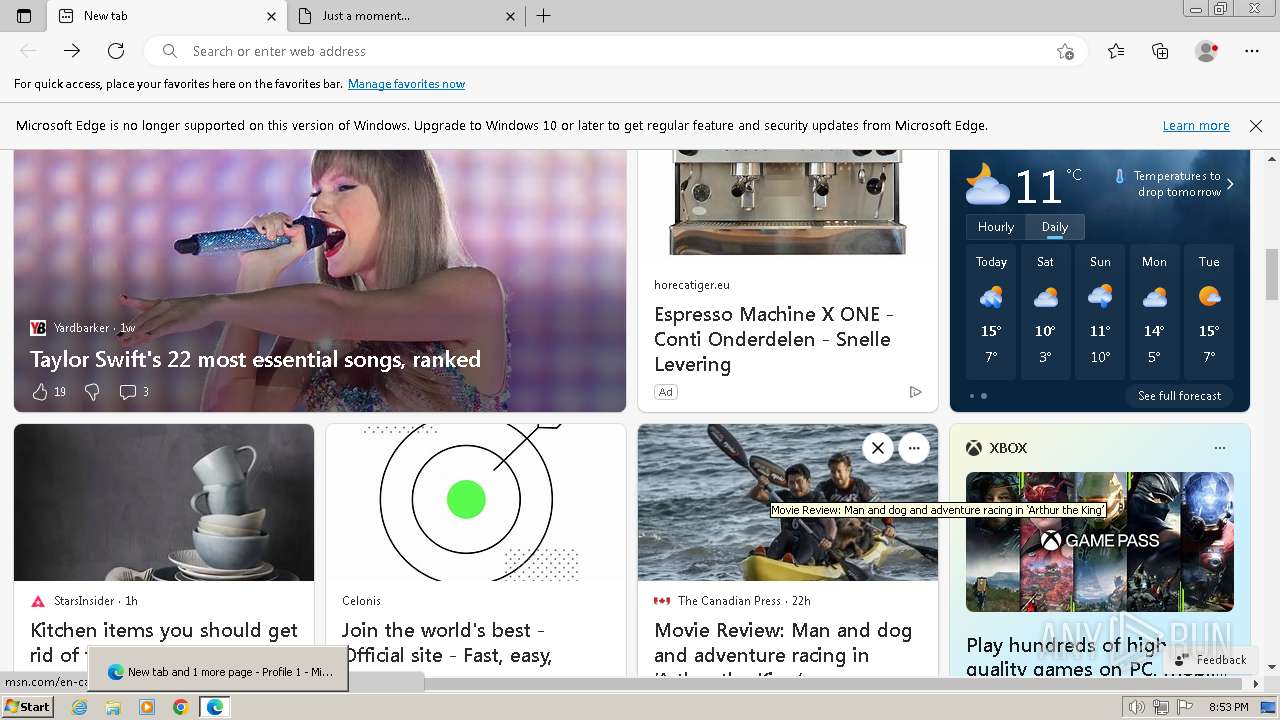The image size is (1280, 720).
Task: Hide the Movie Review story with X
Action: click(878, 448)
